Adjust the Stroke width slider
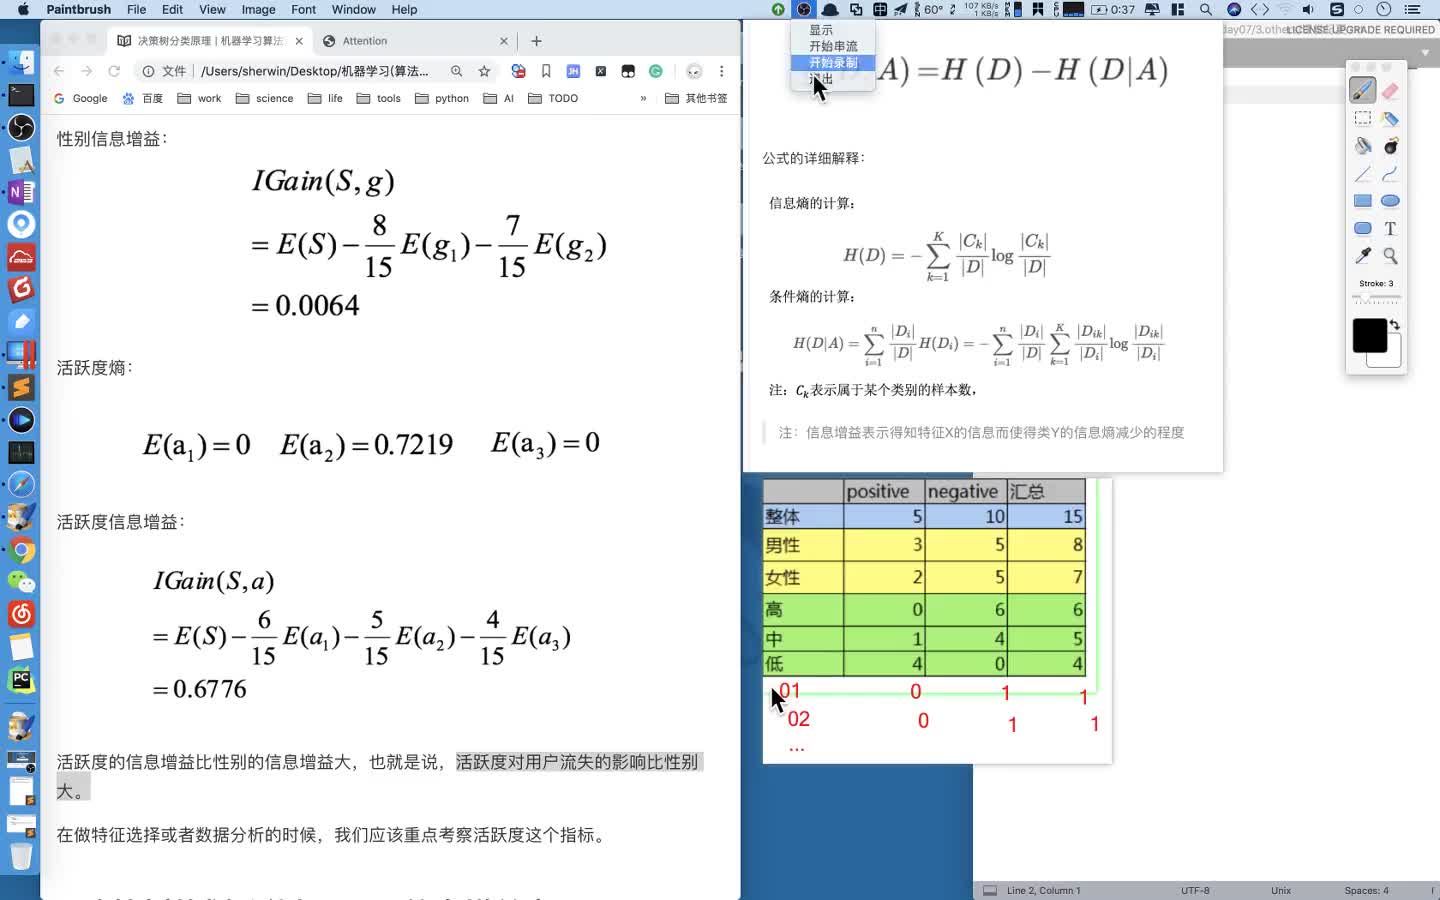This screenshot has width=1440, height=900. tap(1376, 298)
